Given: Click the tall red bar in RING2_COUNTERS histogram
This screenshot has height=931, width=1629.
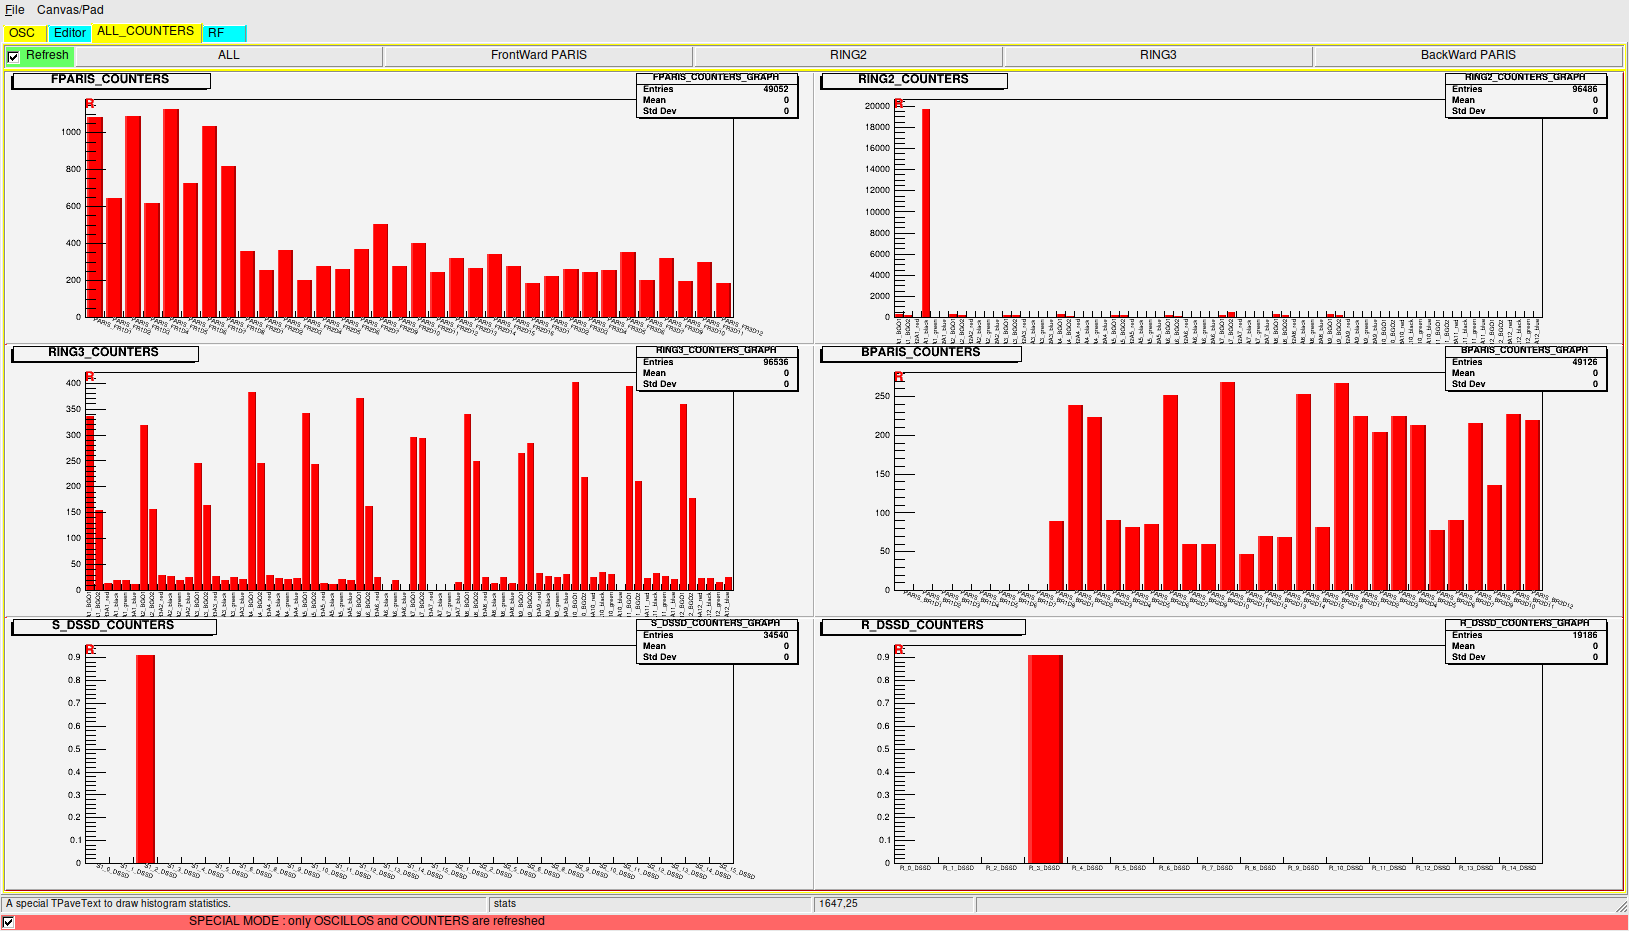Looking at the screenshot, I should coord(926,213).
